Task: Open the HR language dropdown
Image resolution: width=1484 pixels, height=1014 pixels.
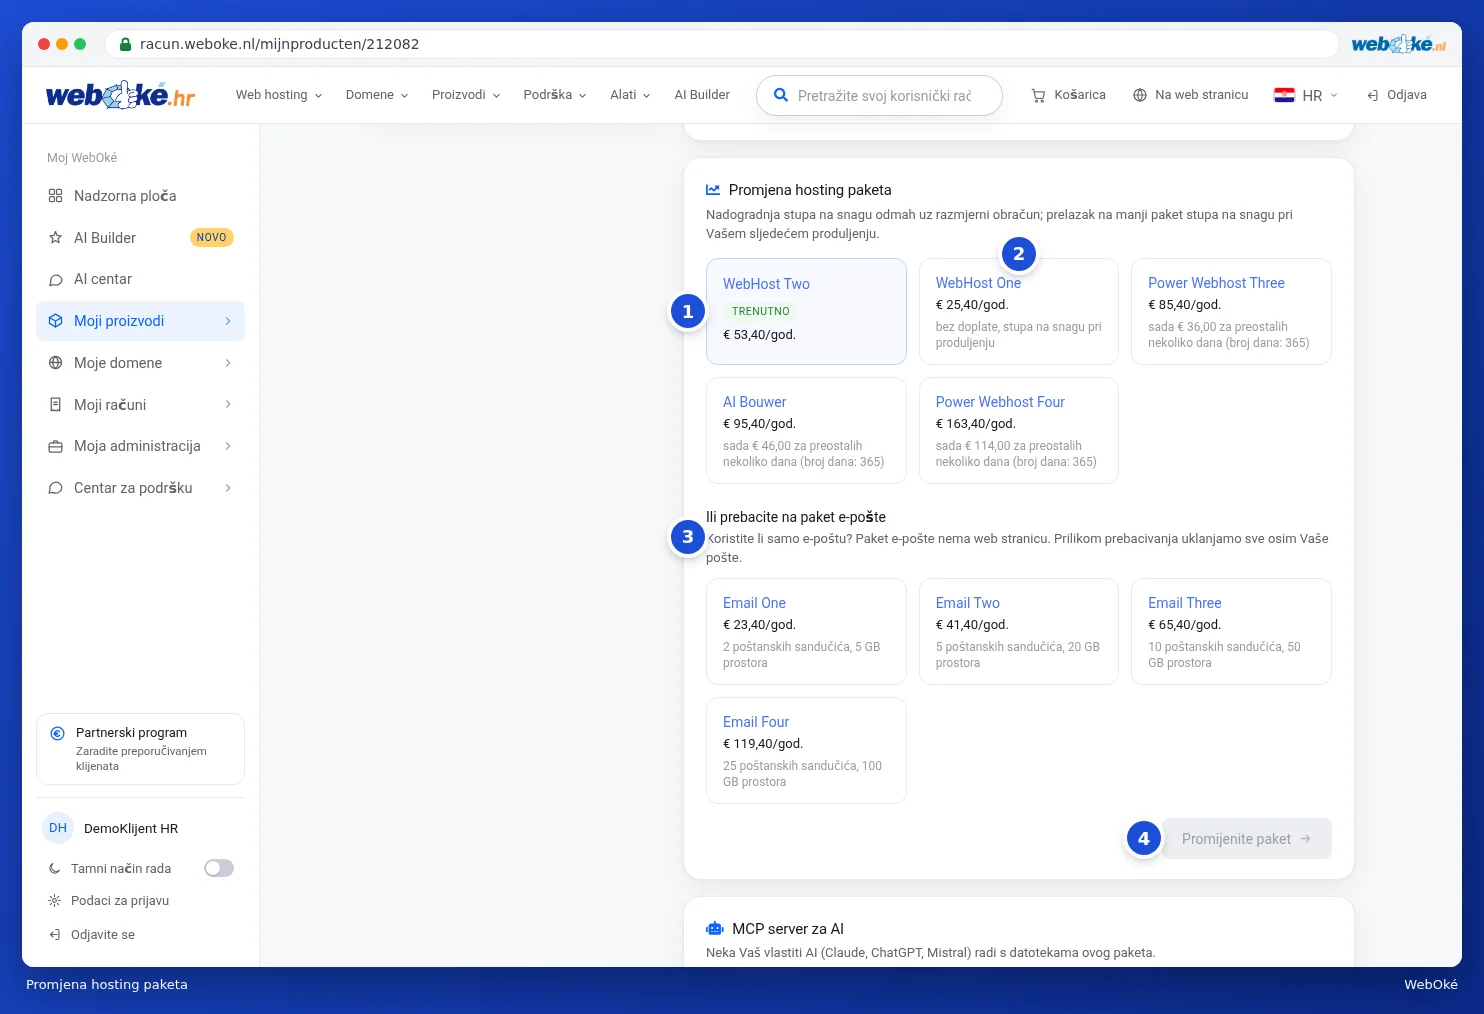Action: [1306, 95]
